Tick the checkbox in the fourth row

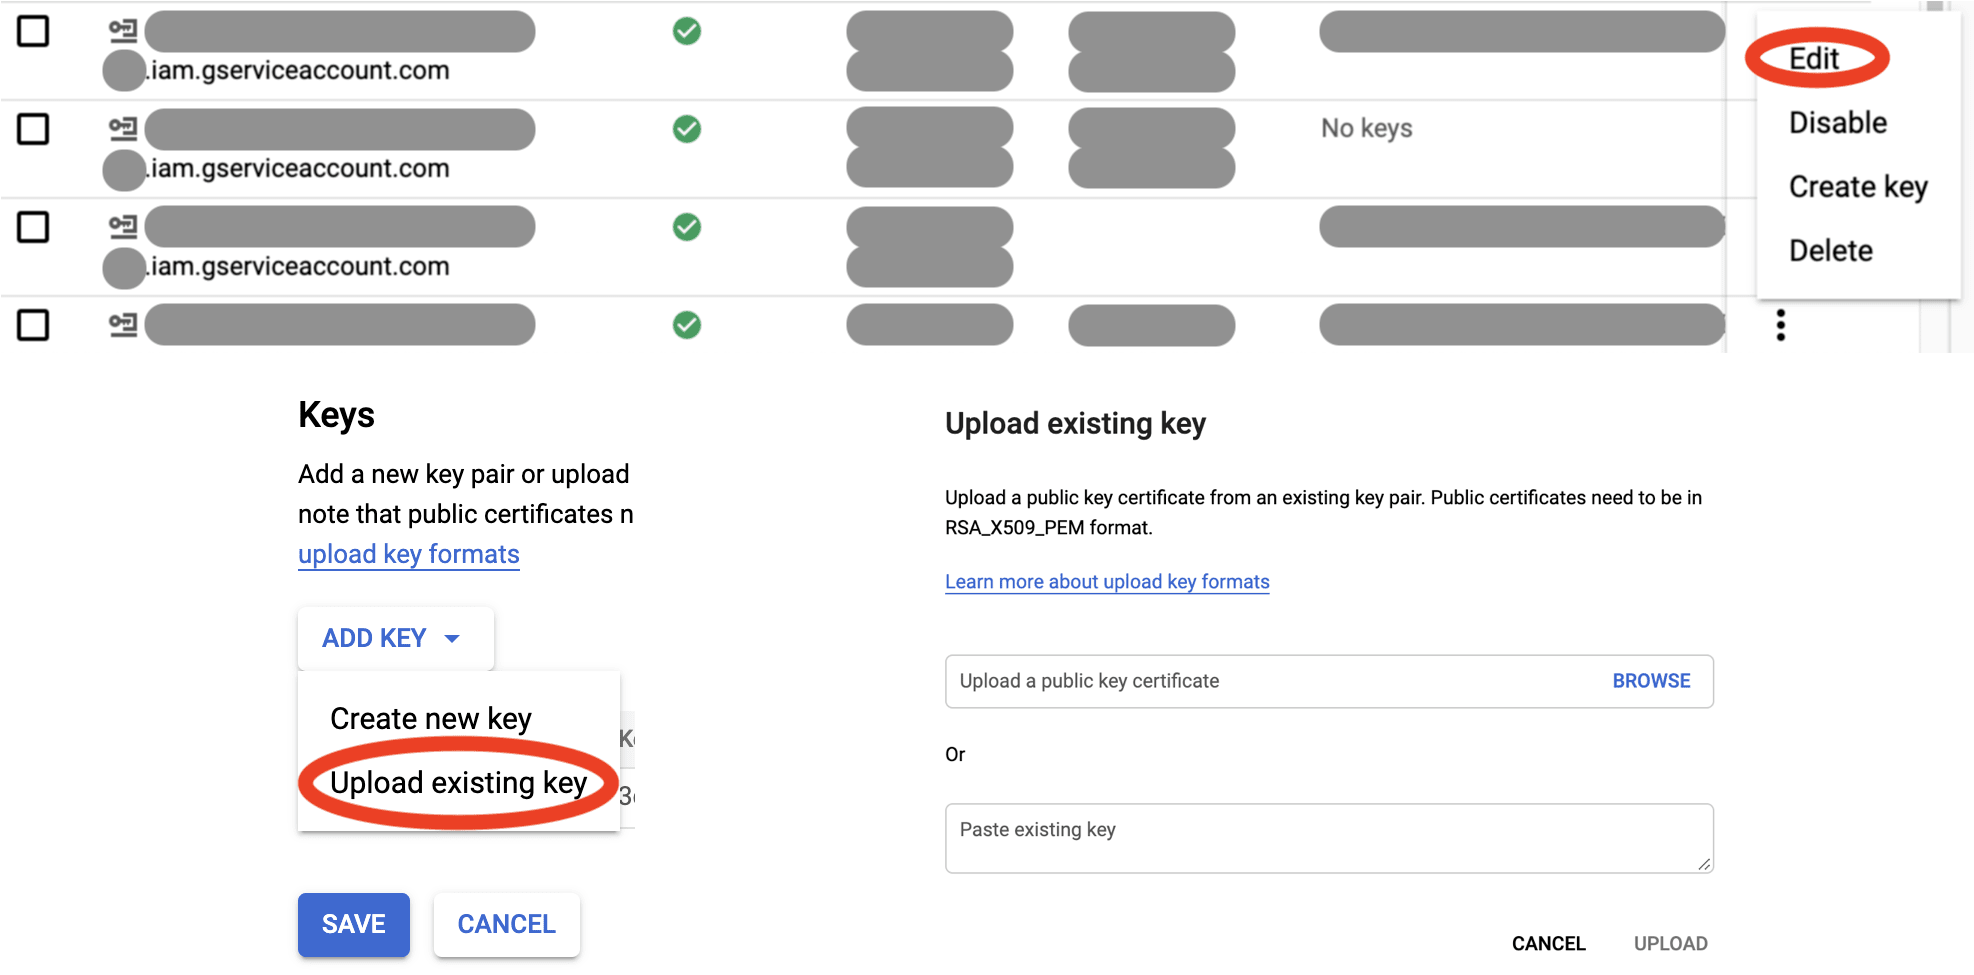[34, 324]
